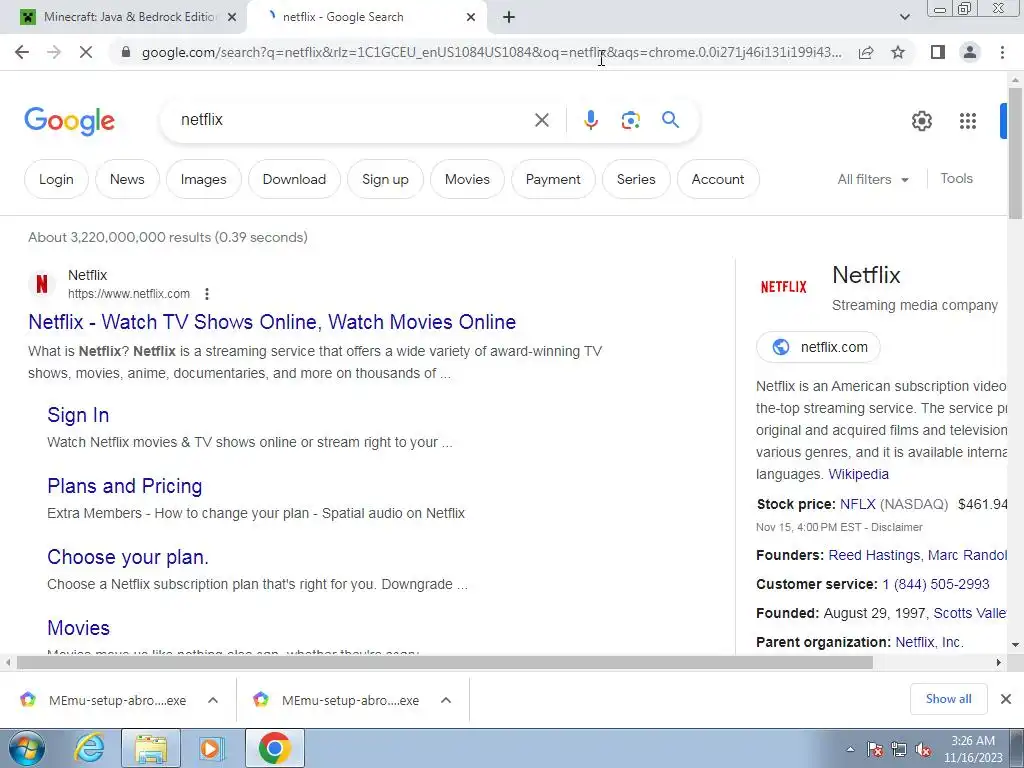The width and height of the screenshot is (1024, 768).
Task: Click the lock icon in the address bar
Action: click(x=126, y=52)
